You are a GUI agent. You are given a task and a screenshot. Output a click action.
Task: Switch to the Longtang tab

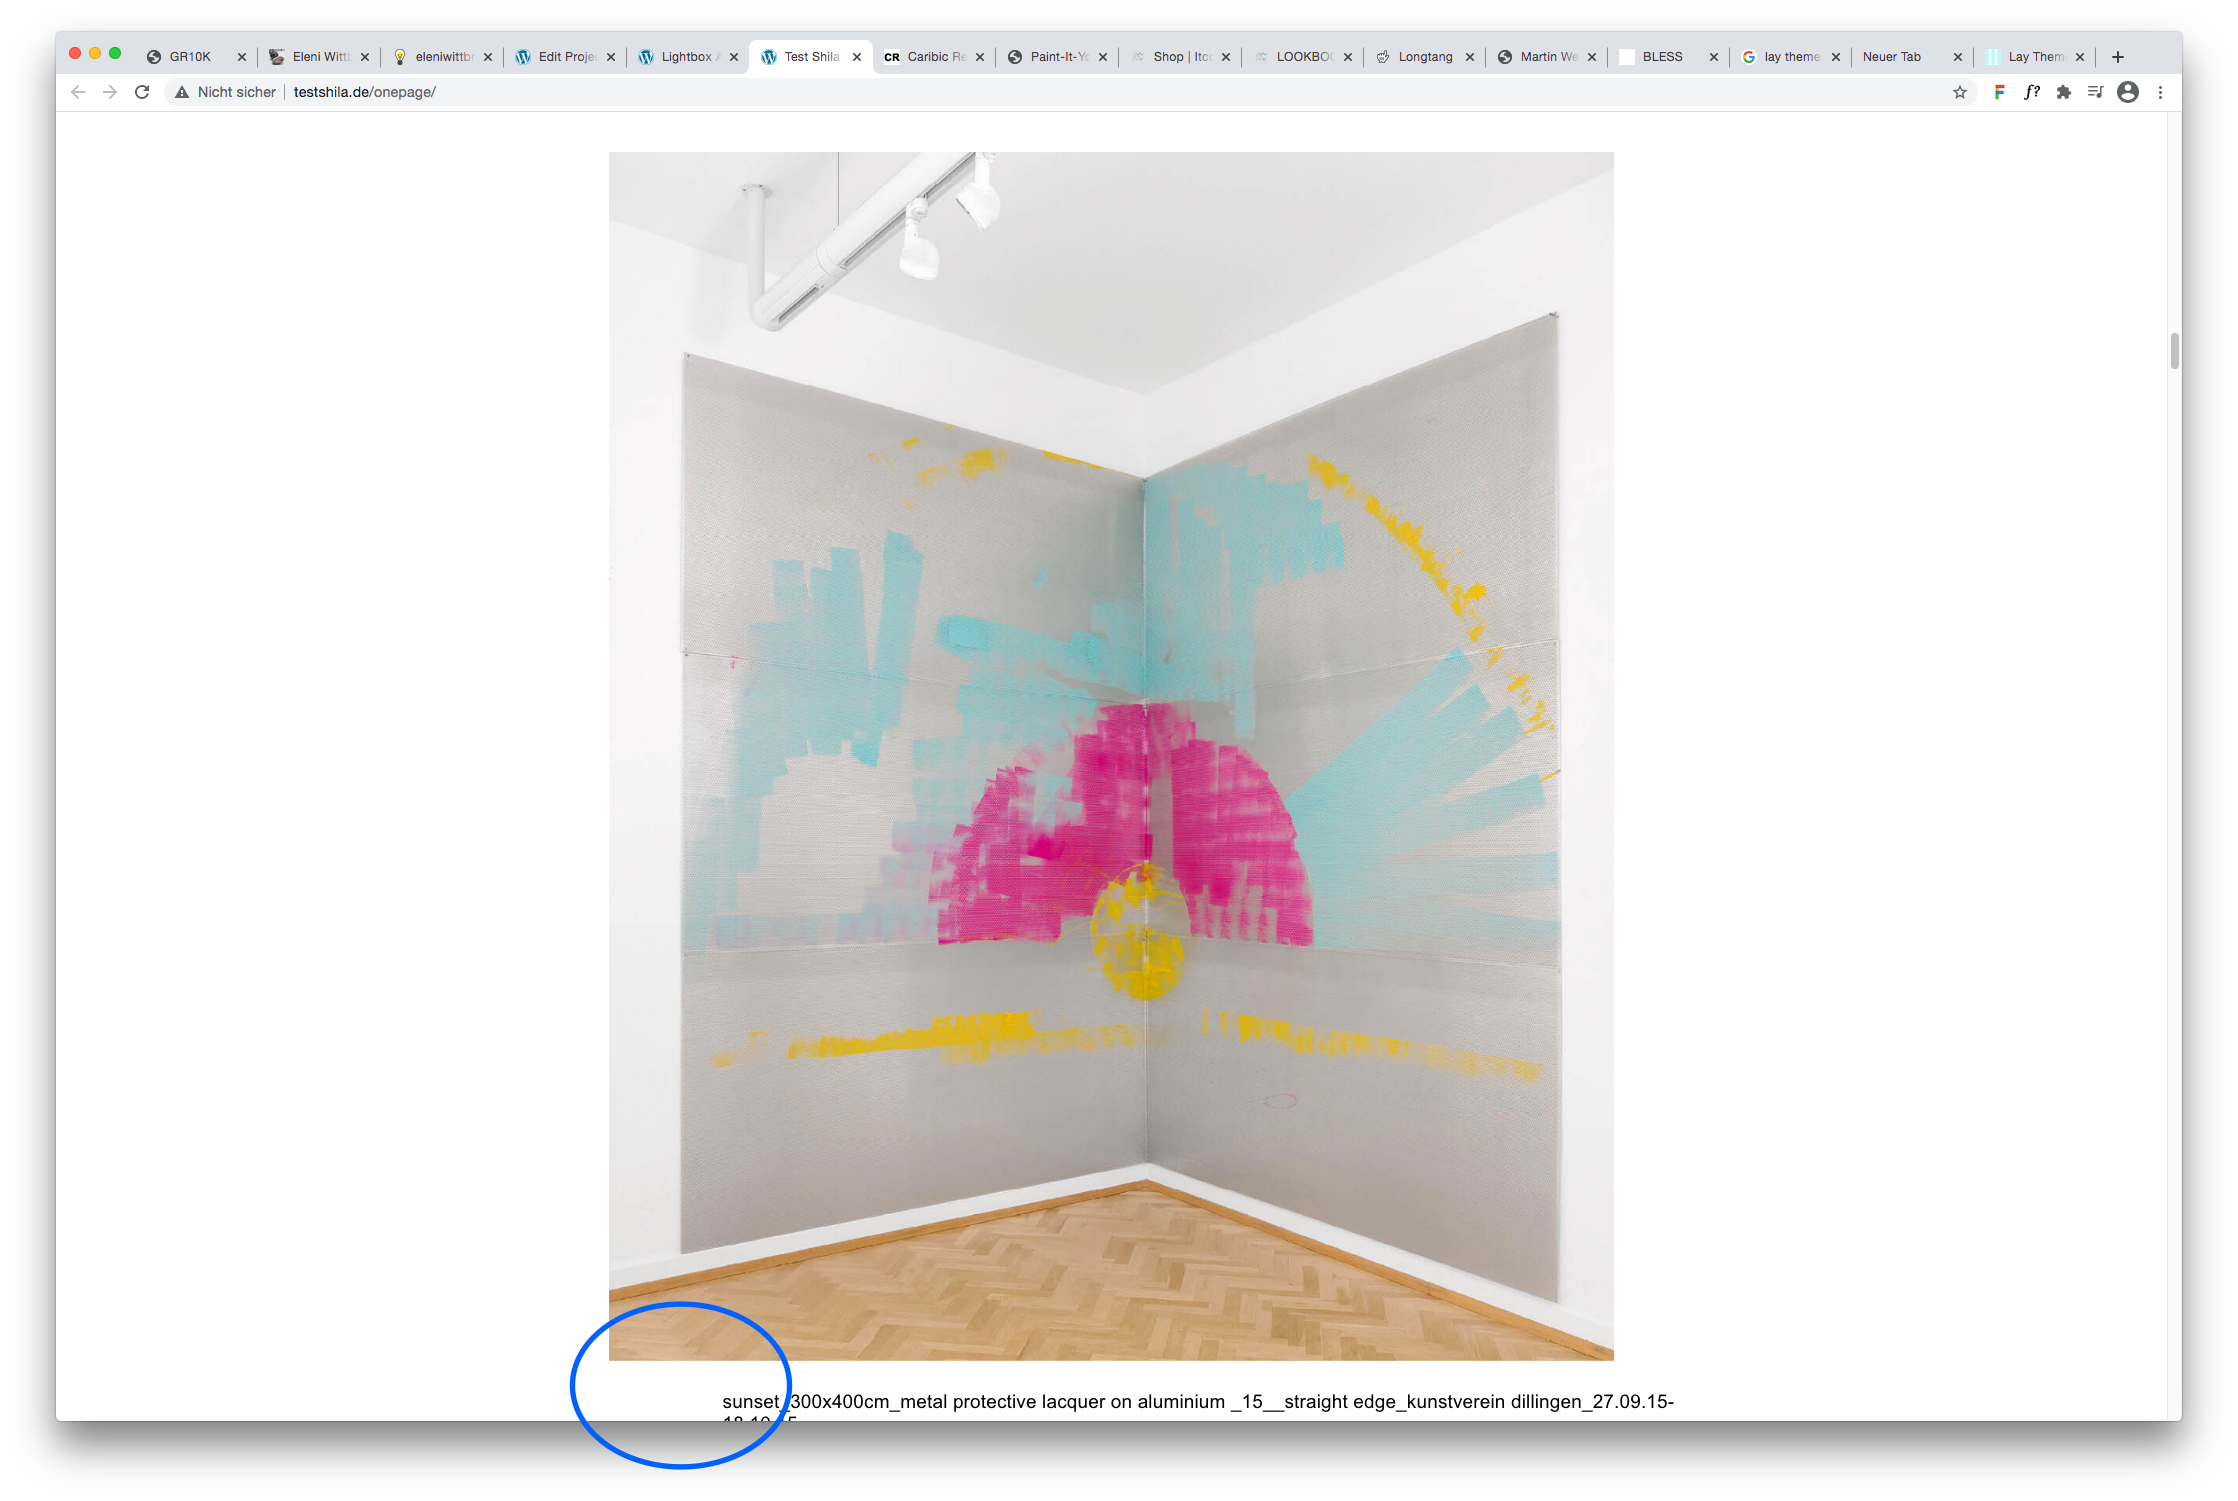tap(1424, 57)
